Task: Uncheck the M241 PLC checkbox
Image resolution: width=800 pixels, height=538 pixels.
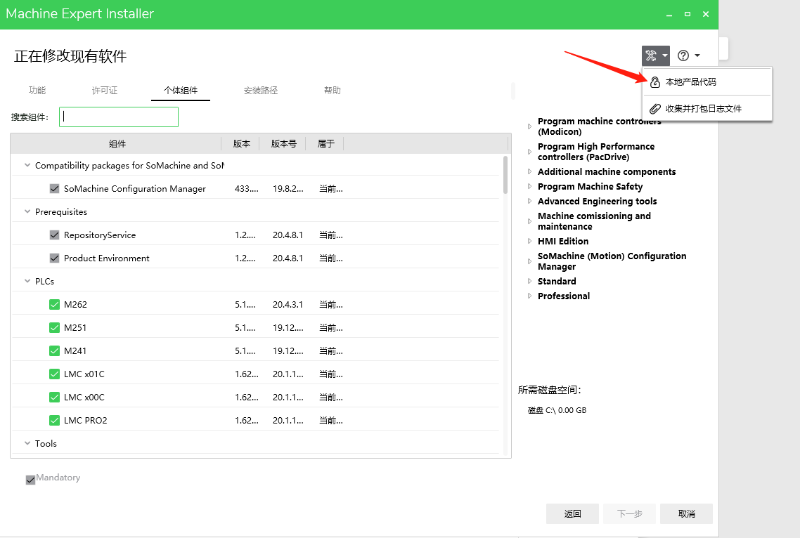Action: pyautogui.click(x=55, y=351)
